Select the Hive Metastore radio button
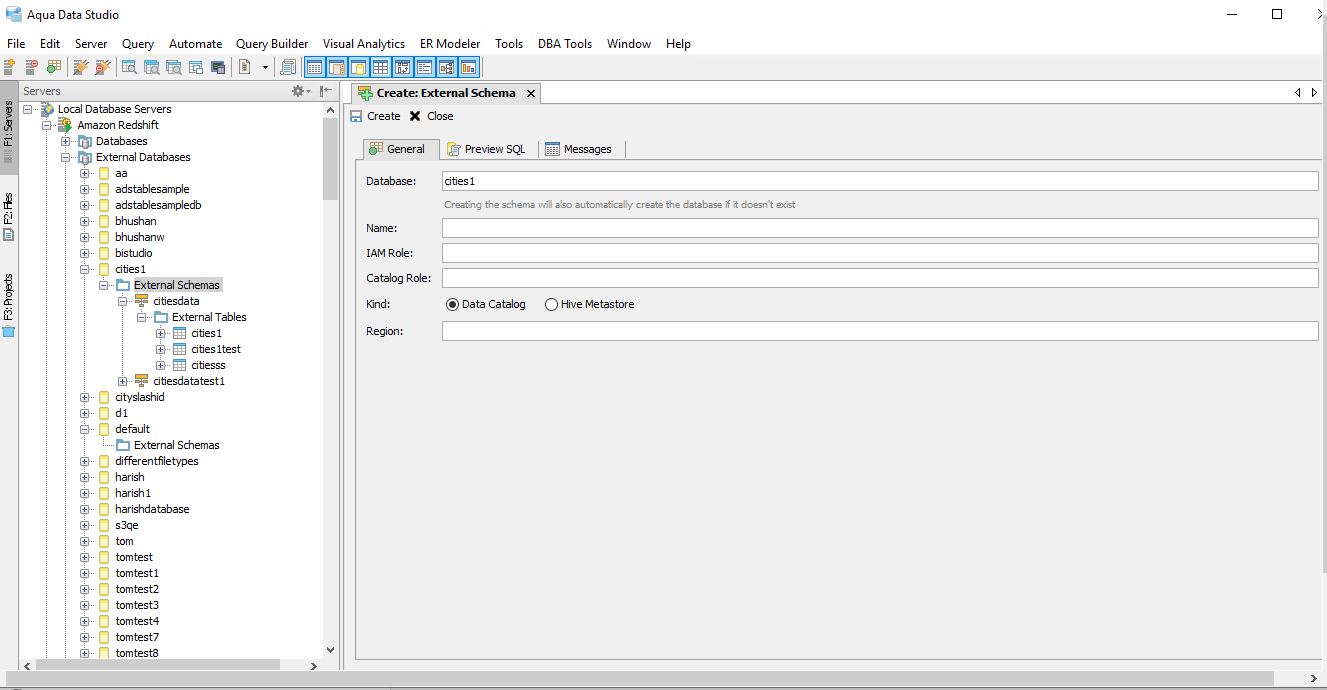The height and width of the screenshot is (690, 1327). (x=551, y=304)
